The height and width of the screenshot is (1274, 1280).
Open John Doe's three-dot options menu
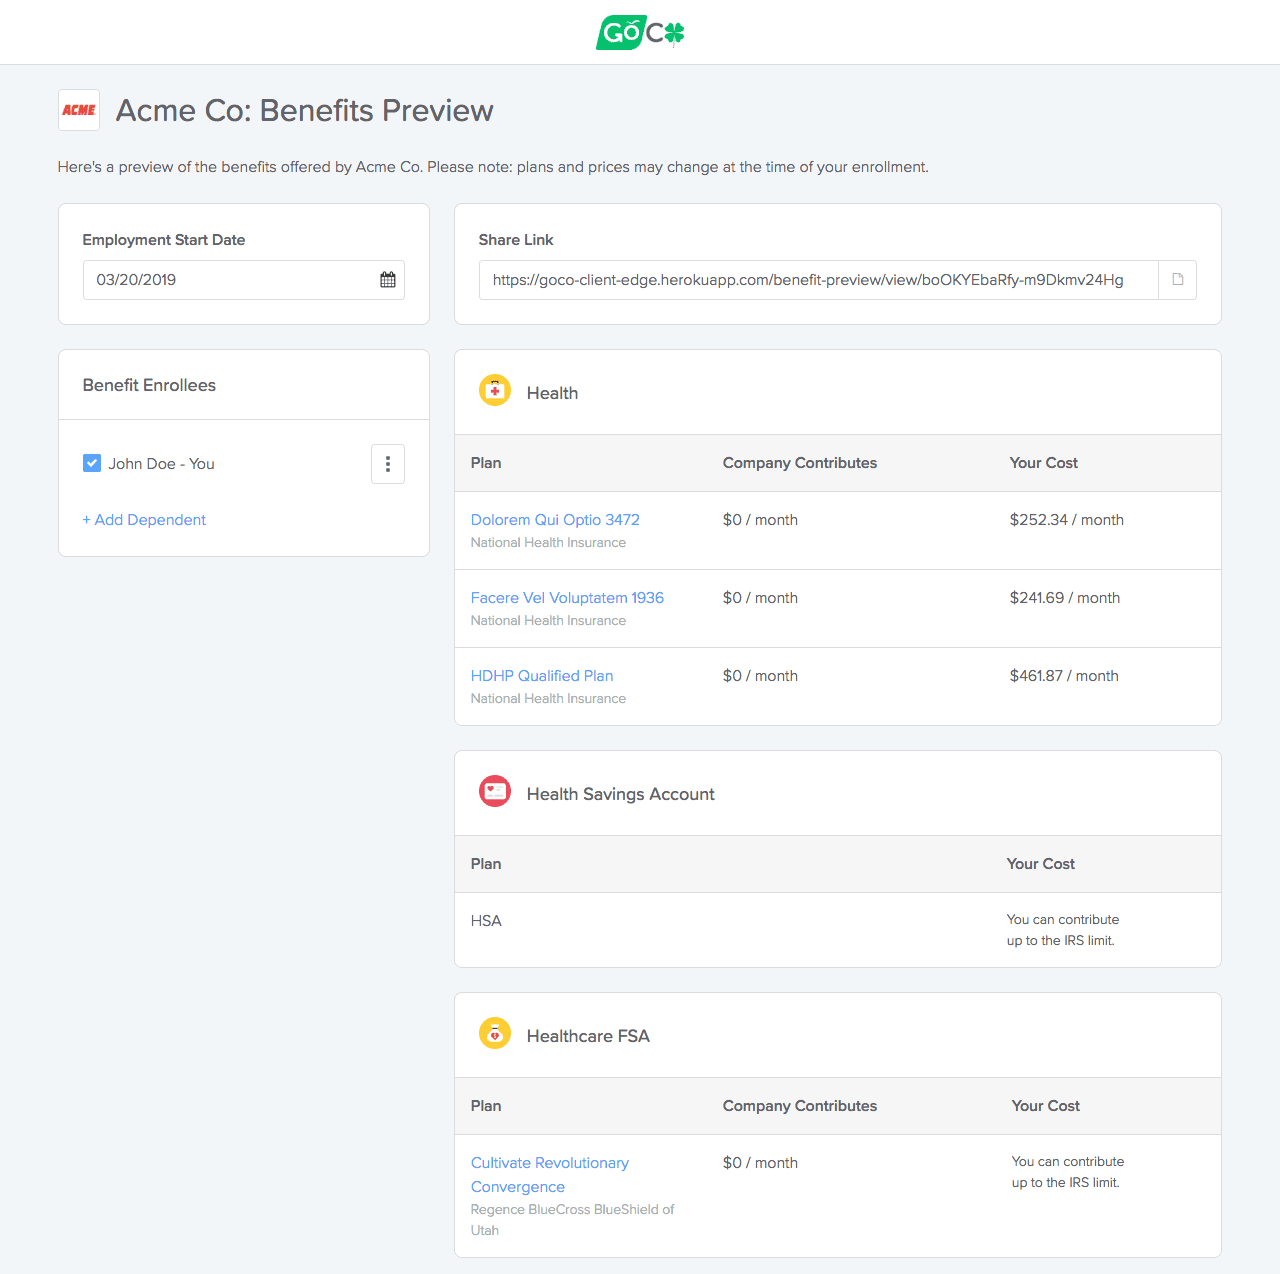click(x=388, y=464)
